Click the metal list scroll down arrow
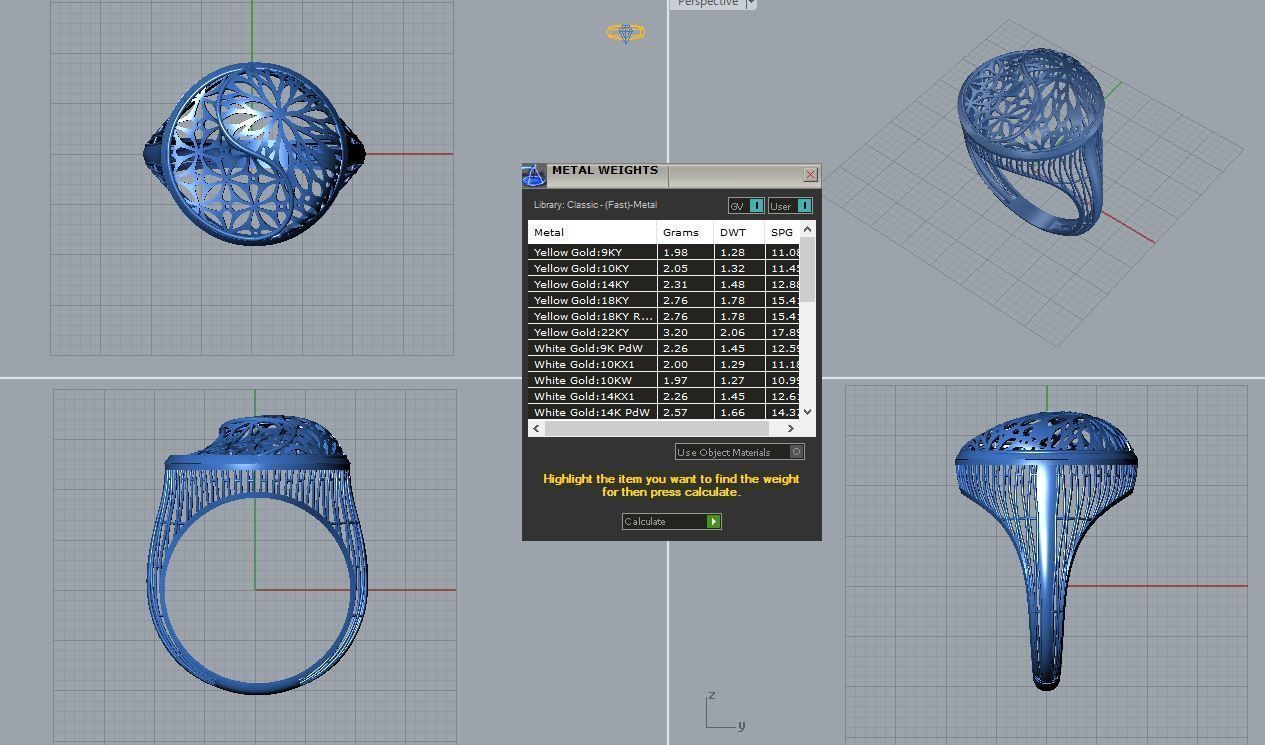Viewport: 1265px width, 745px height. [808, 411]
